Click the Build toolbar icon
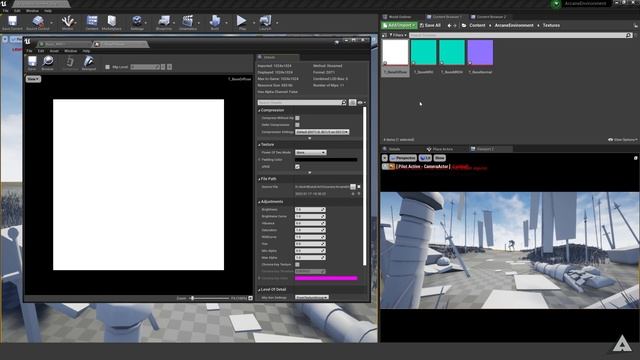Viewport: 640px width, 360px height. click(x=215, y=23)
